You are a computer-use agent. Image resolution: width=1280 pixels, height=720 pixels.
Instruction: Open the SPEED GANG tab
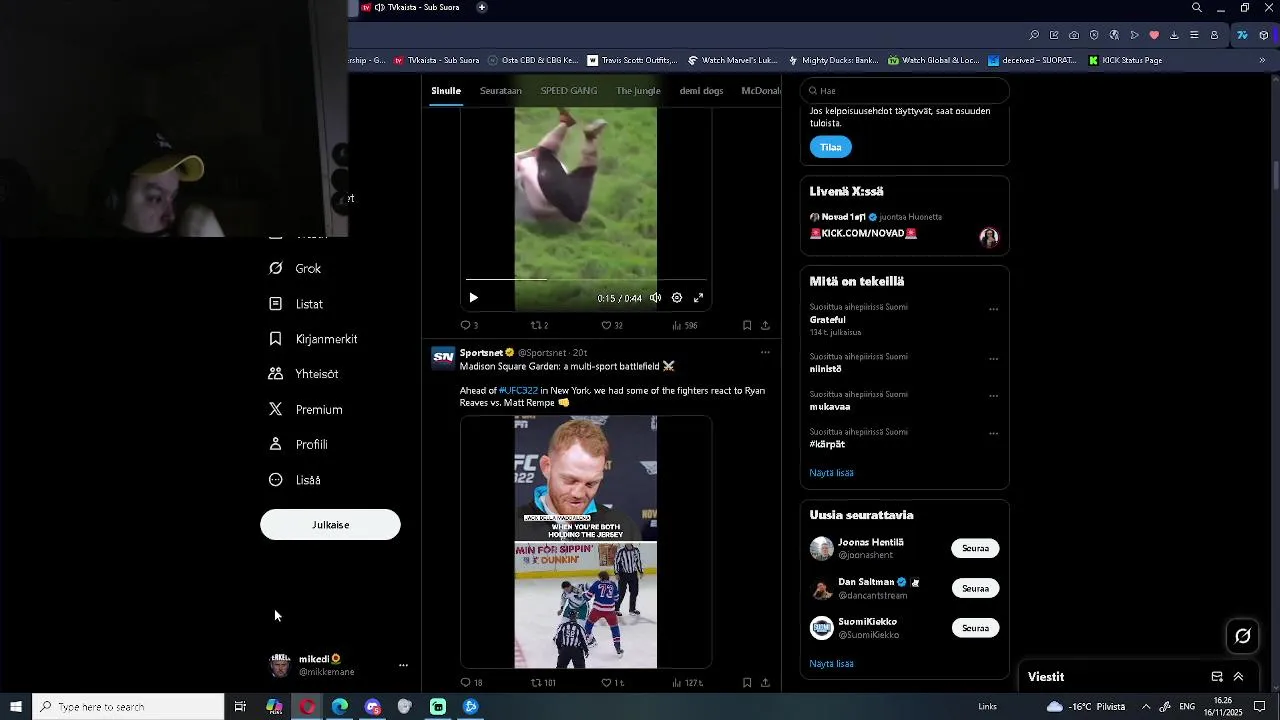[x=569, y=91]
